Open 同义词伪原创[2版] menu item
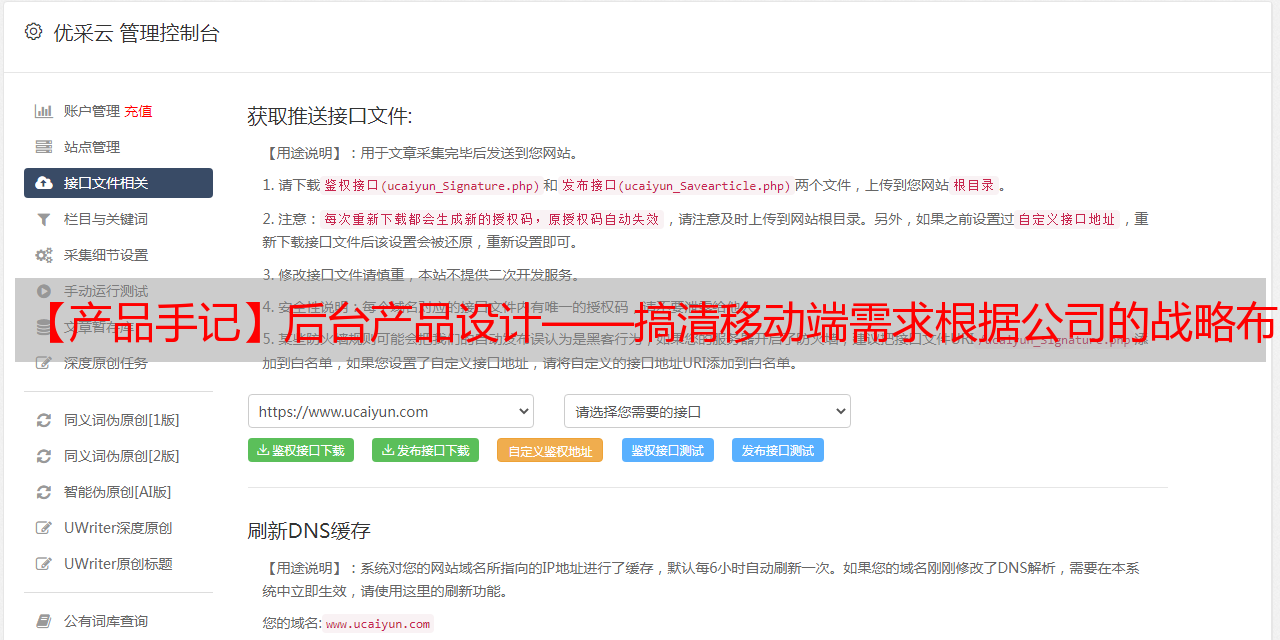Viewport: 1280px width, 640px height. pyautogui.click(x=122, y=456)
